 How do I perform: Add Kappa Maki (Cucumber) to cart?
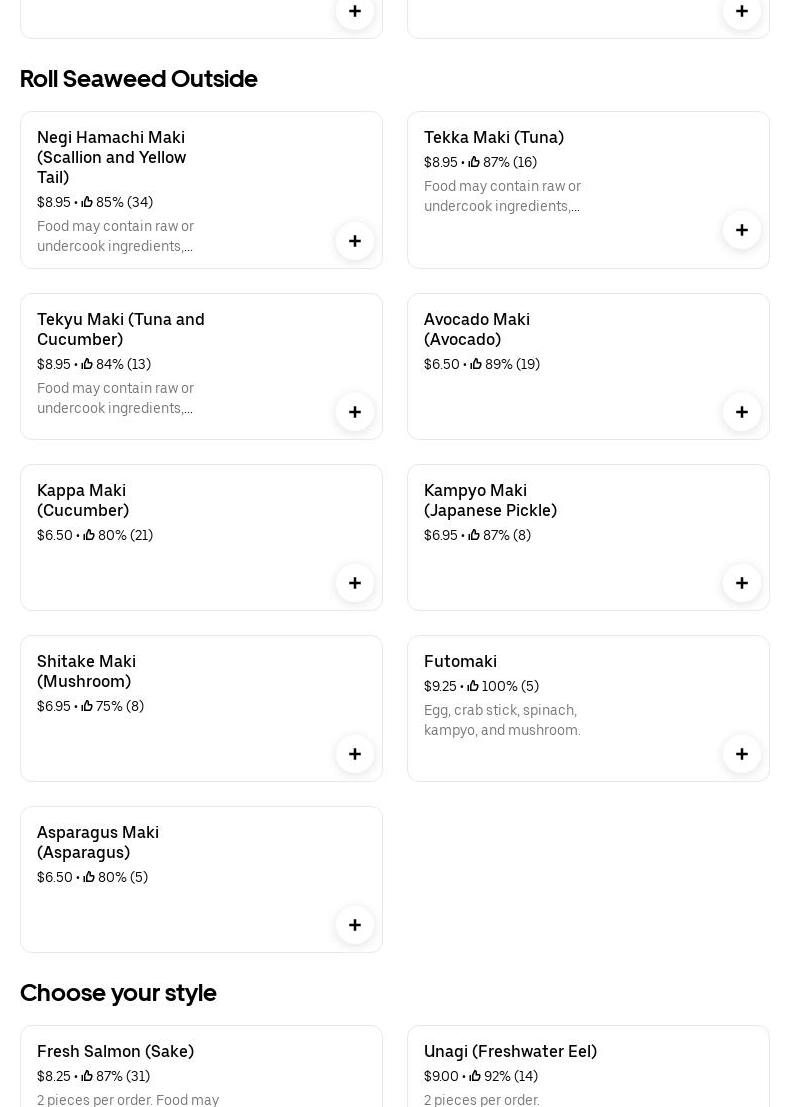point(355,583)
